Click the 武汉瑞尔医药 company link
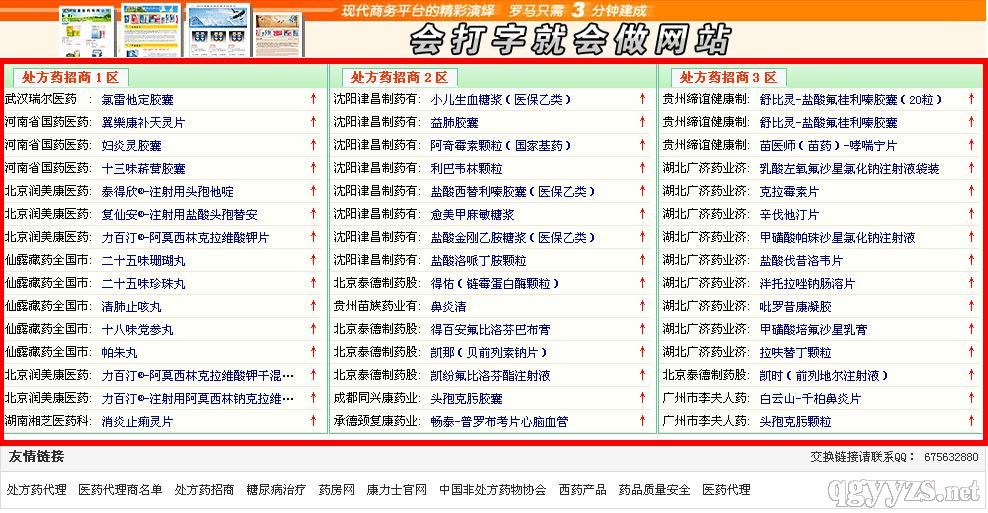The width and height of the screenshot is (988, 513). [40, 99]
